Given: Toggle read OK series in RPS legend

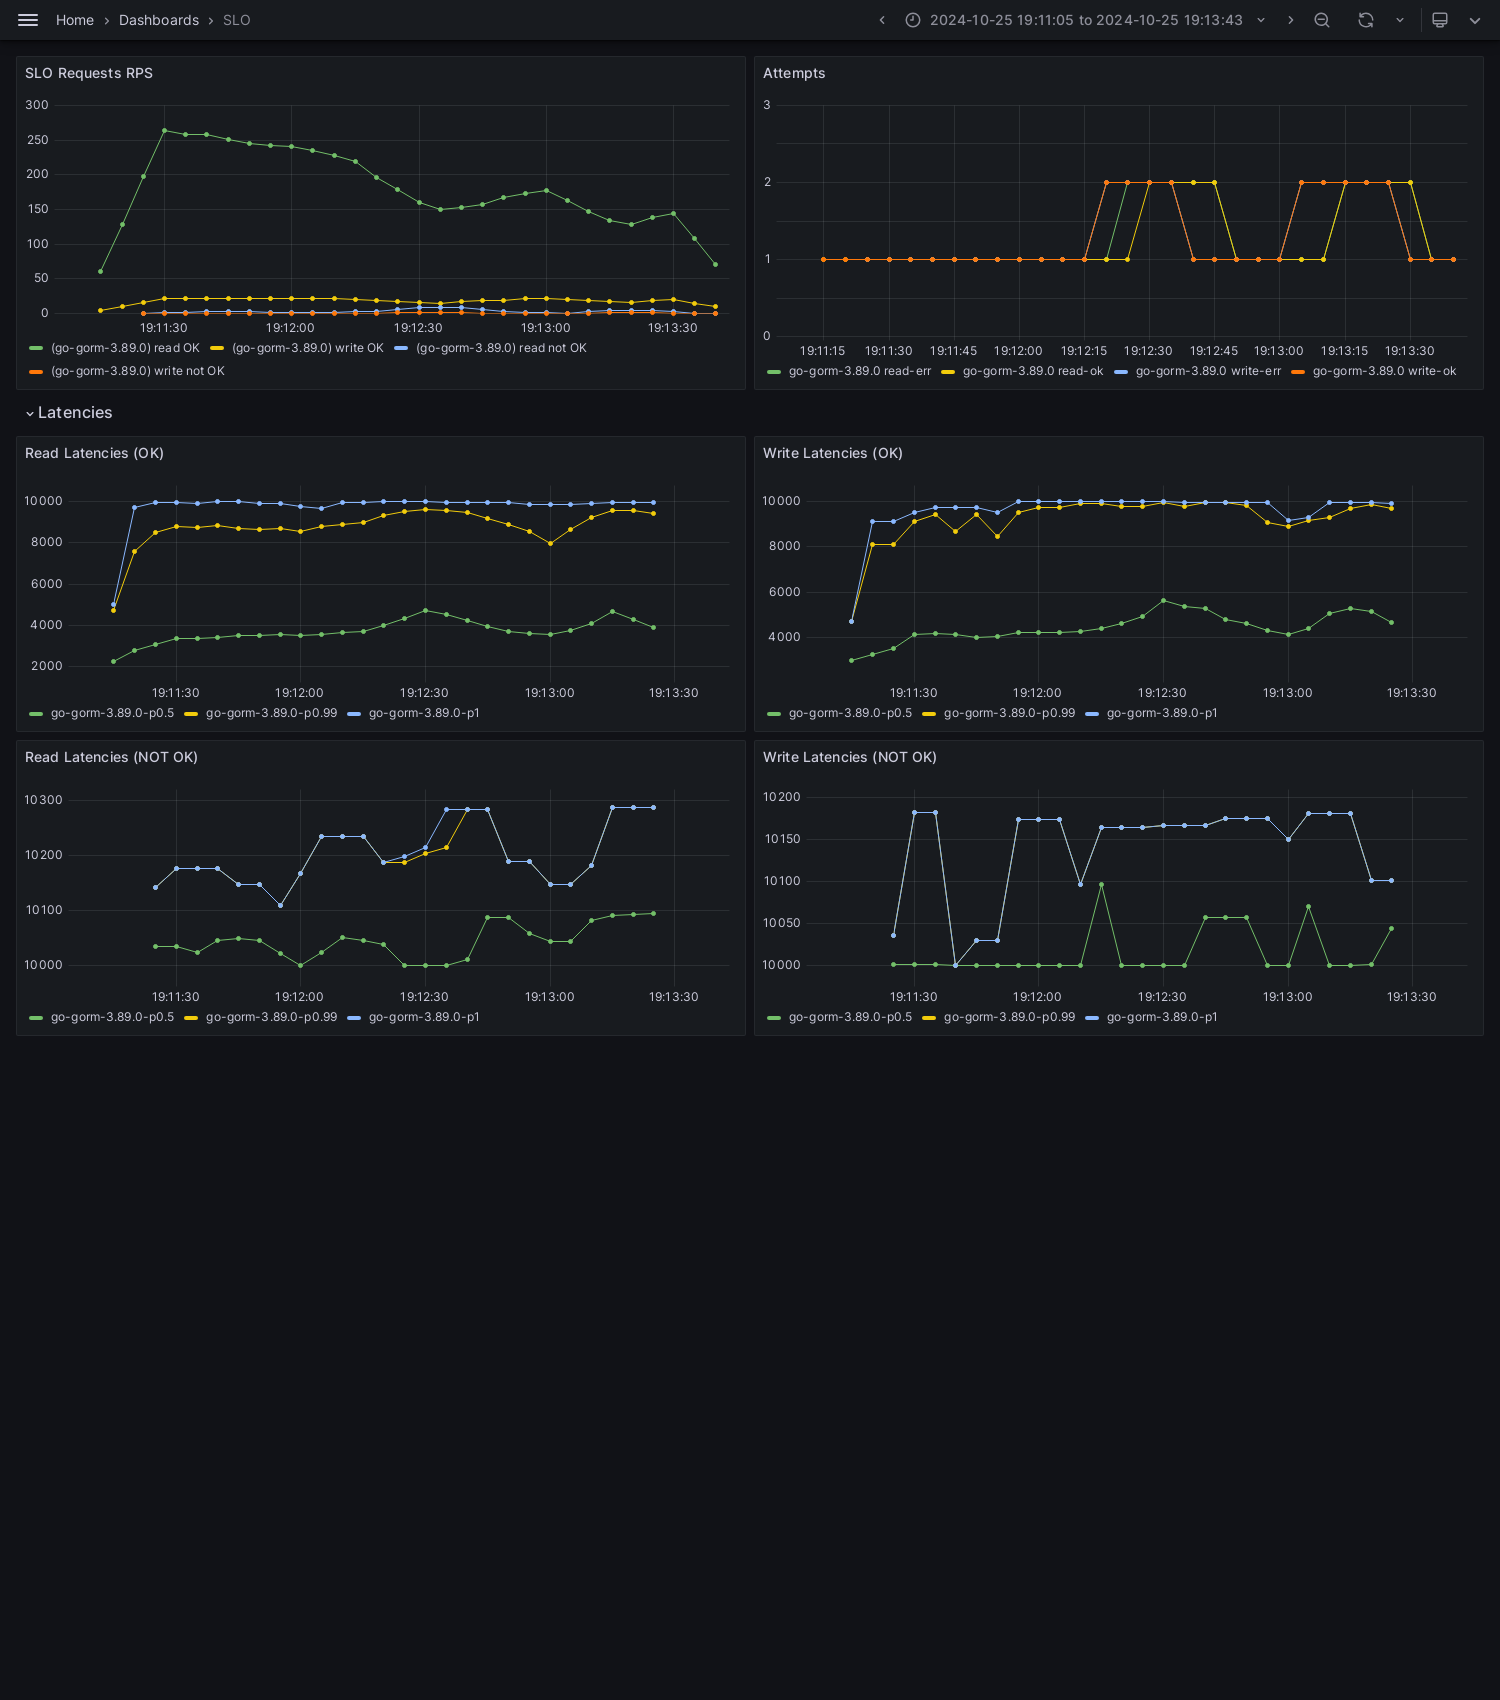Looking at the screenshot, I should [x=125, y=348].
